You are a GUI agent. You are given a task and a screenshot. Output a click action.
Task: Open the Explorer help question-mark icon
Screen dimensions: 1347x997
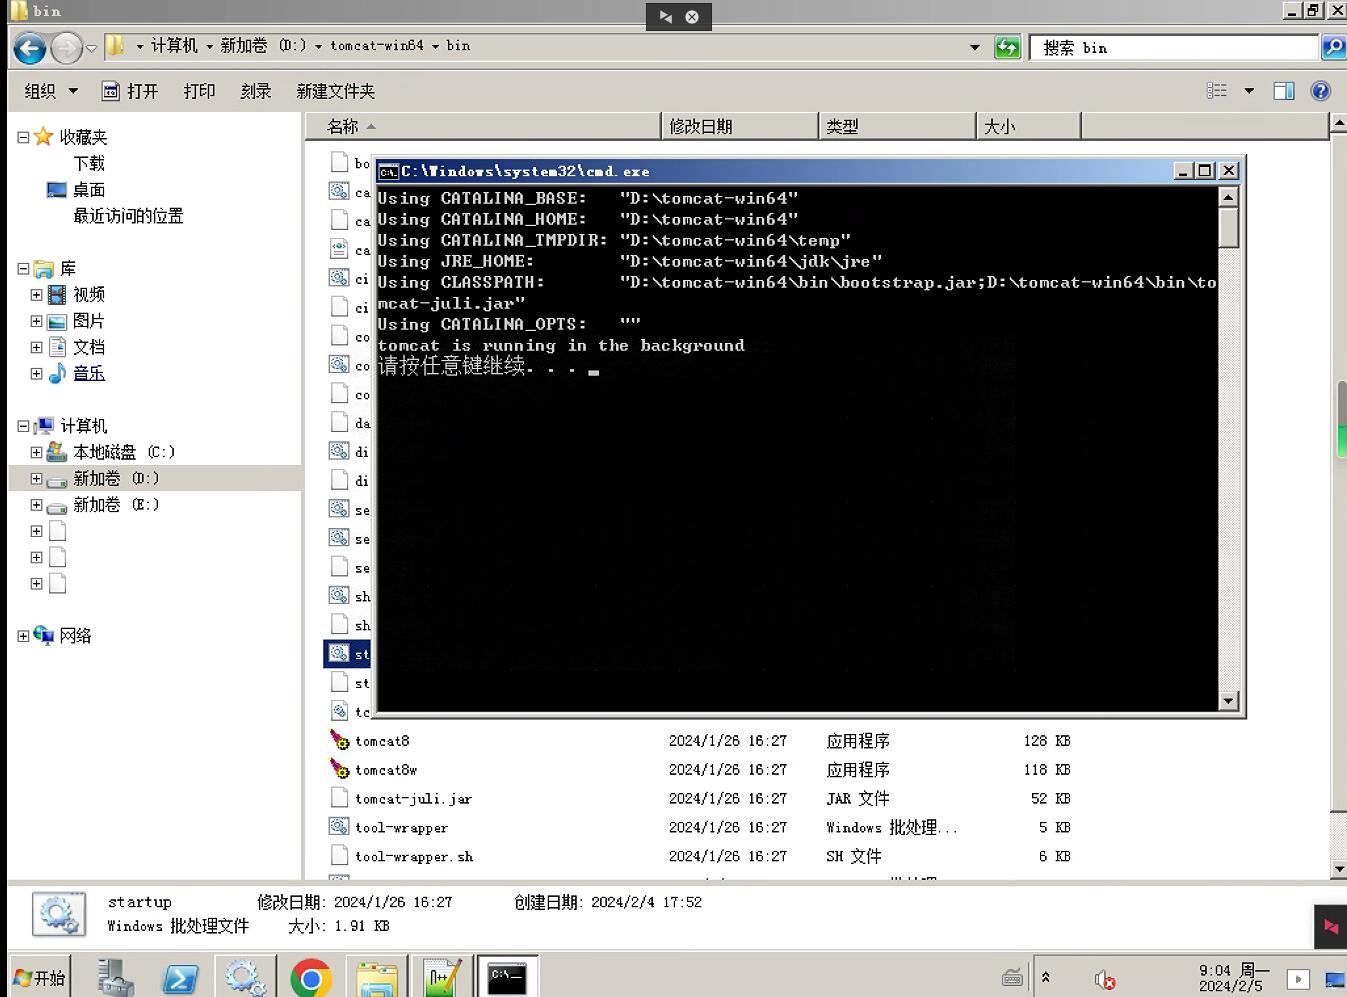pos(1320,91)
